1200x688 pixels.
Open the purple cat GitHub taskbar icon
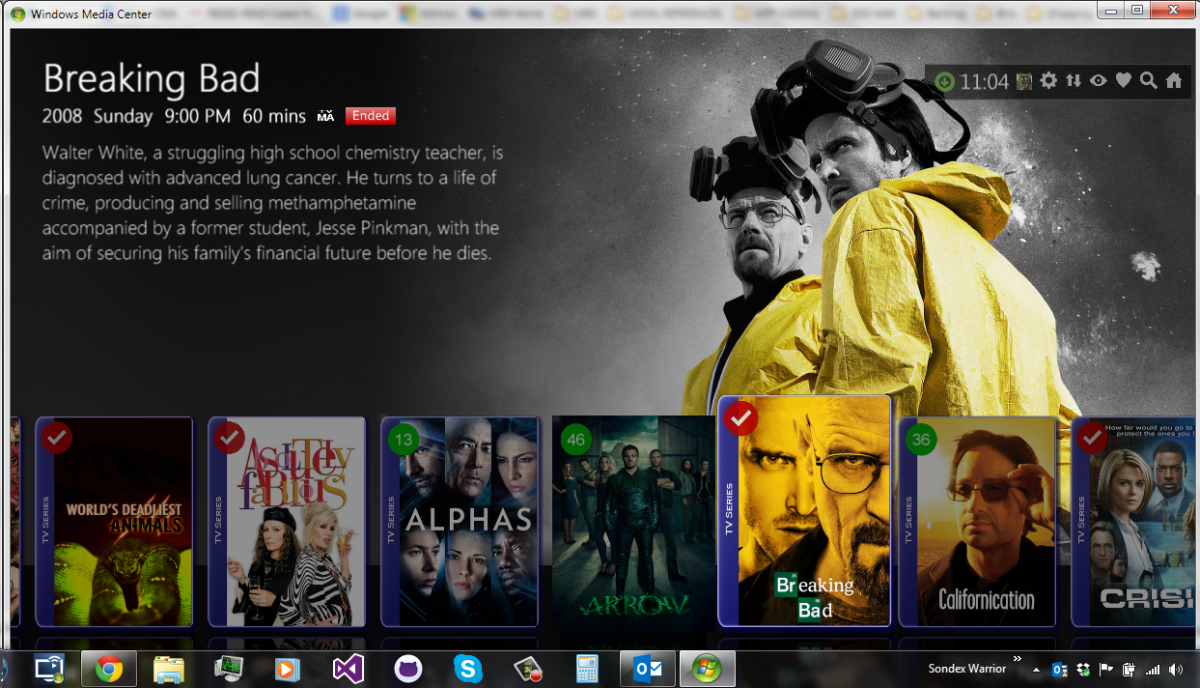(x=408, y=669)
